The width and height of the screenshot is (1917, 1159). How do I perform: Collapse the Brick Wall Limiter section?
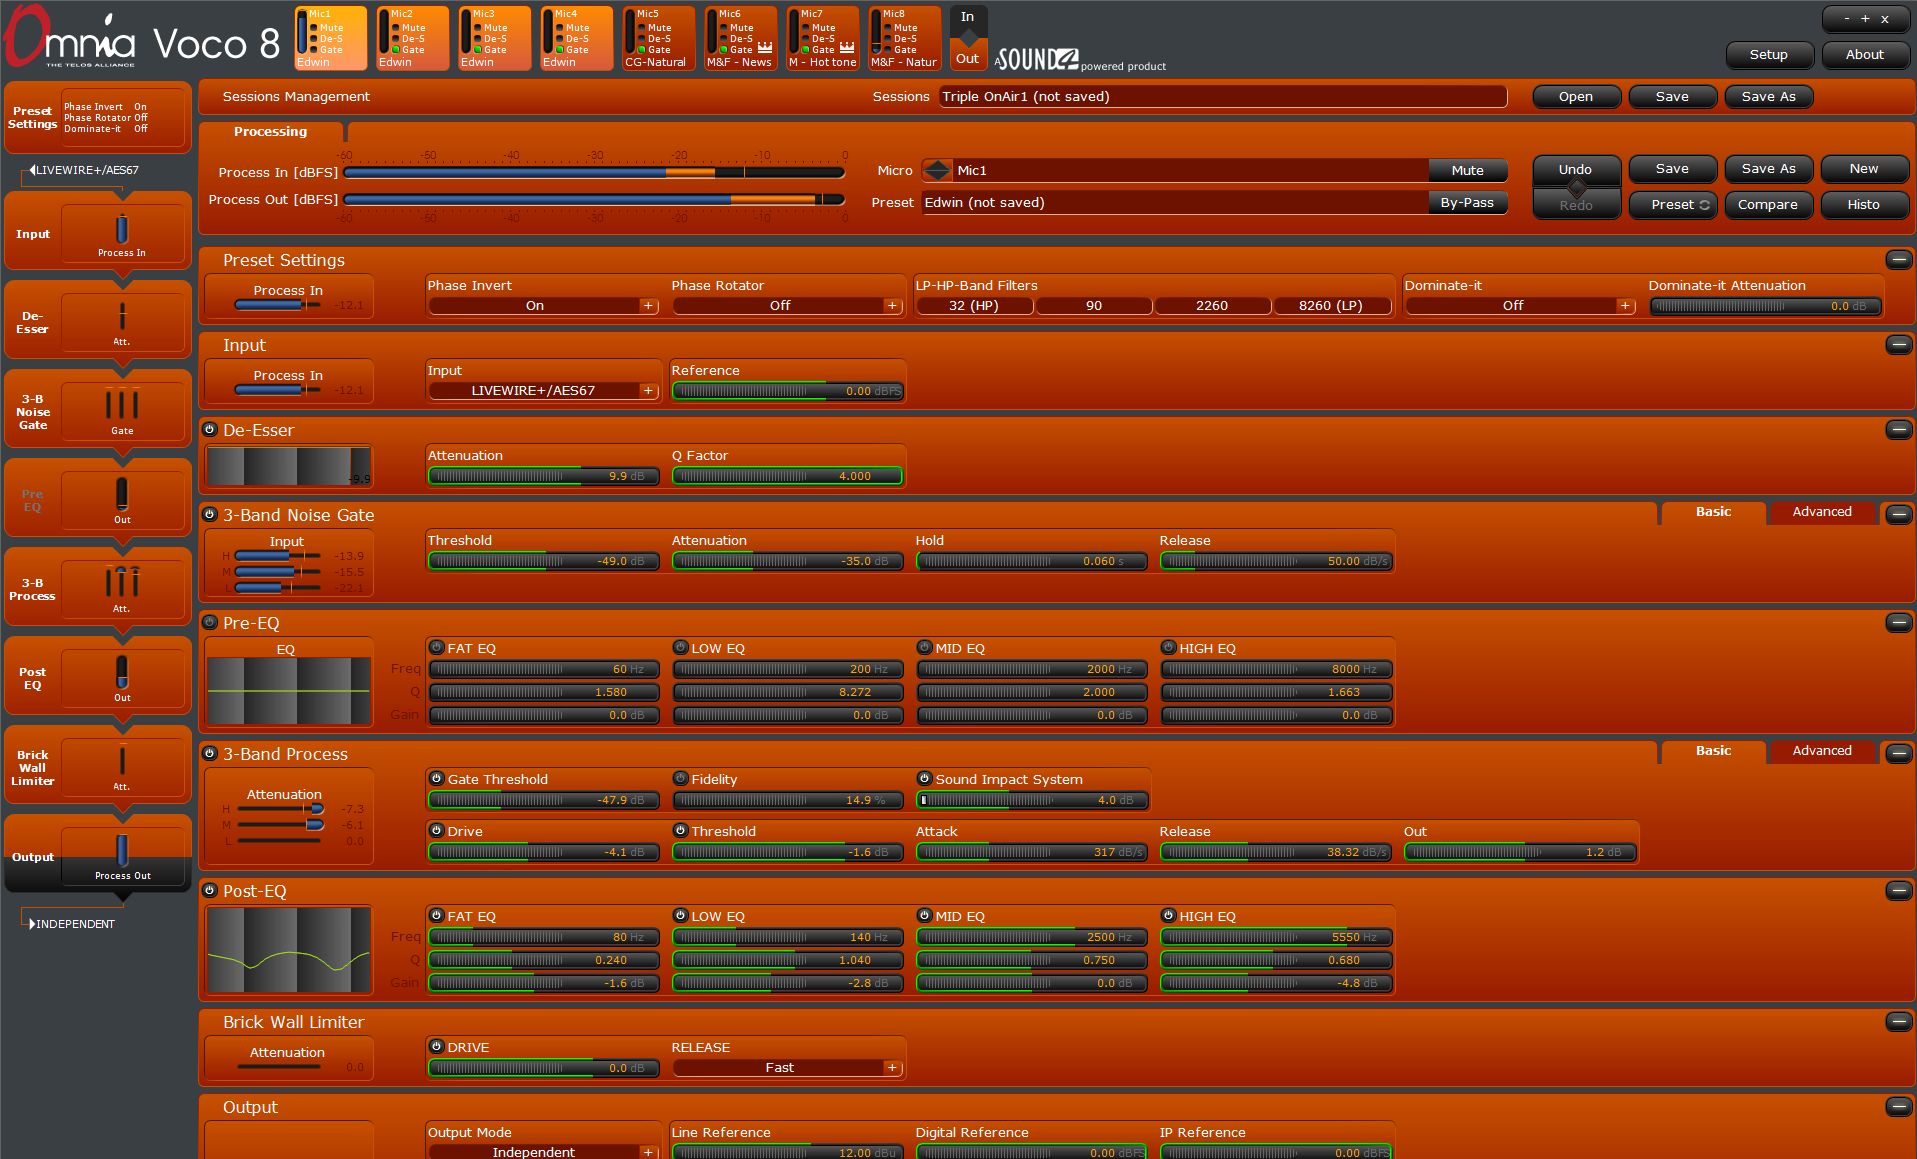click(1898, 1022)
